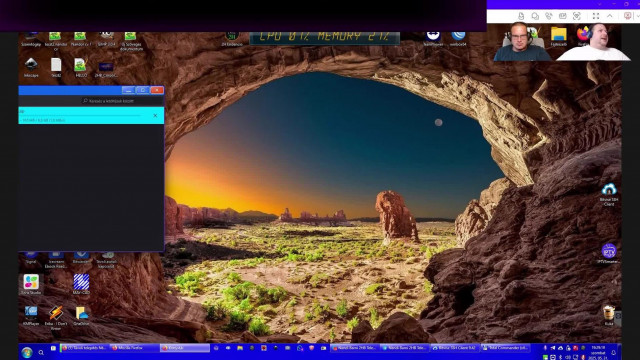This screenshot has width=640, height=360.
Task: Switch to Bitvise SSH Client taskbar task
Action: (454, 348)
